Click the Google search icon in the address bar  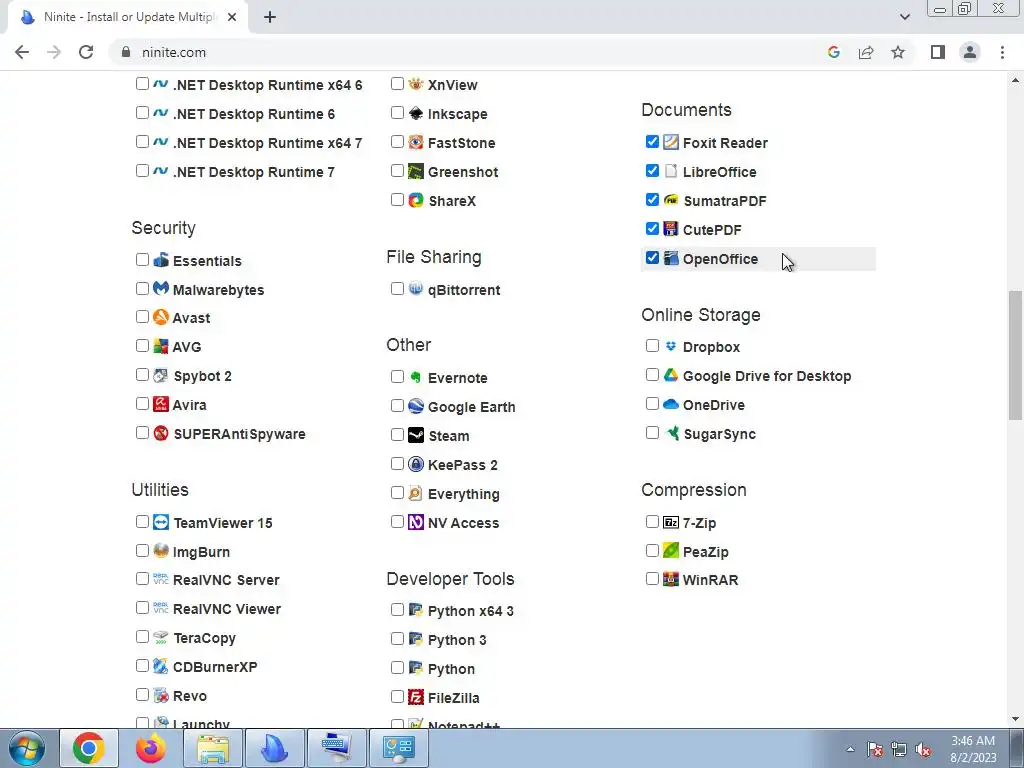[833, 52]
